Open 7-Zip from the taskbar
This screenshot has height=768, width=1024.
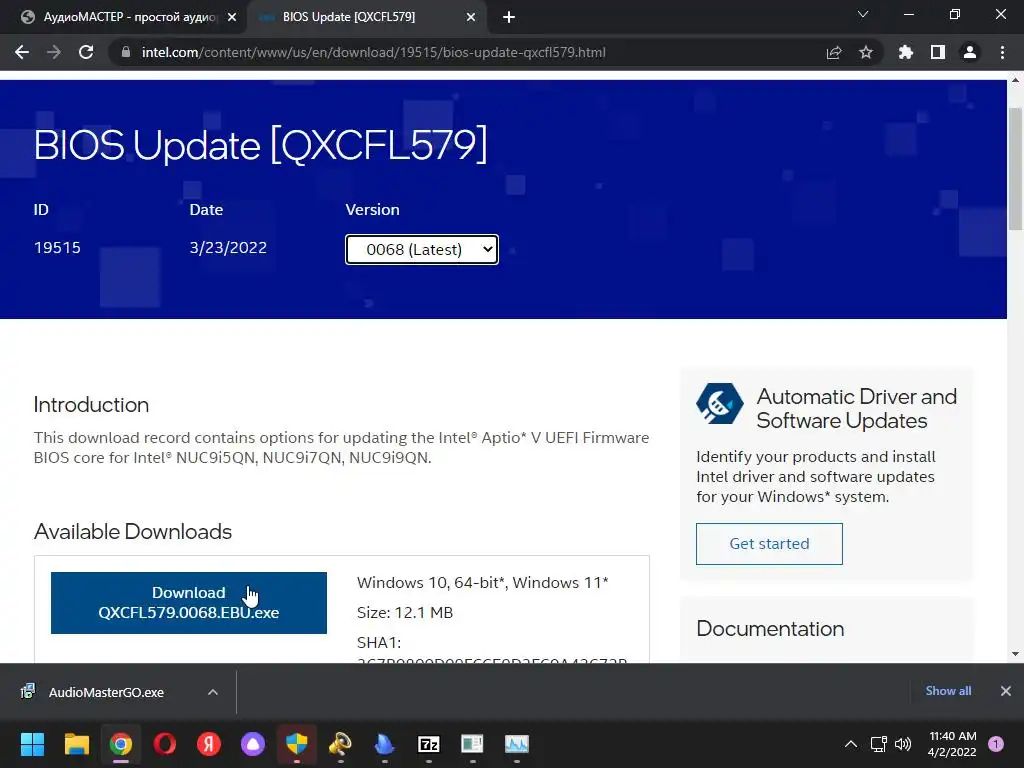428,744
